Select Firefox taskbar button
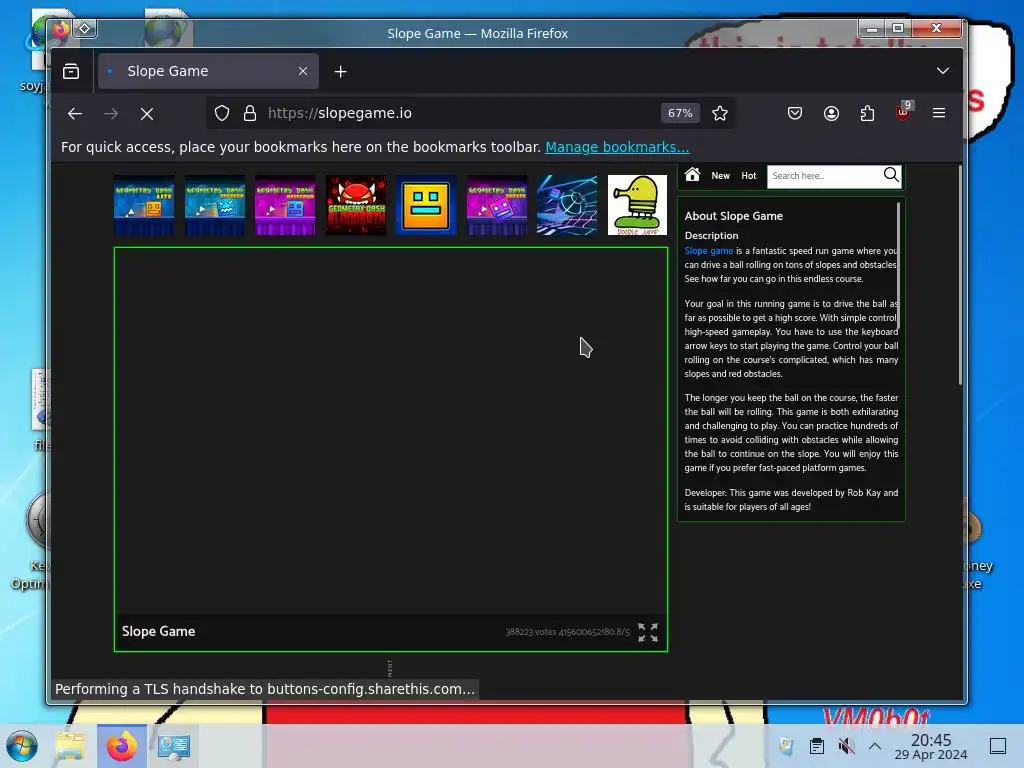The height and width of the screenshot is (768, 1024). 122,746
